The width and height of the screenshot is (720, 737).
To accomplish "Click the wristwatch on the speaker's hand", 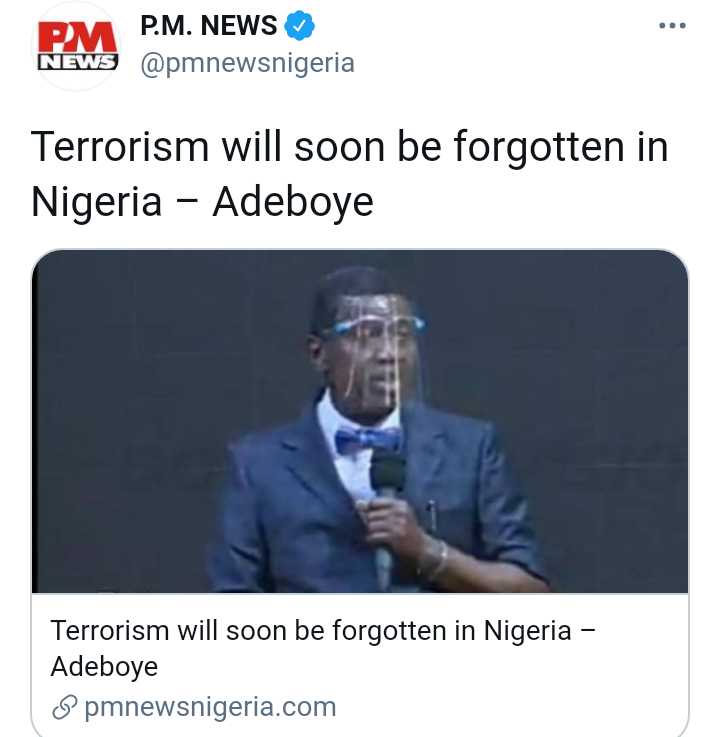I will 435,559.
